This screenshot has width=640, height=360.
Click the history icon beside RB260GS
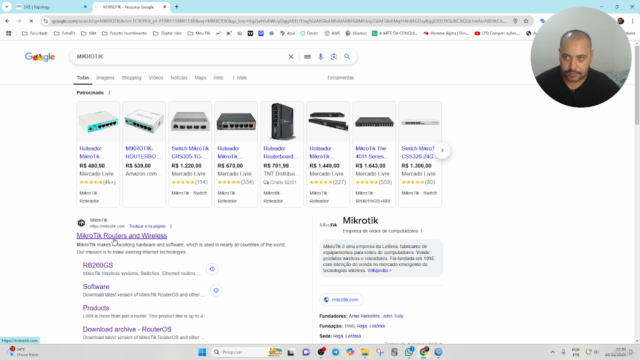(212, 269)
